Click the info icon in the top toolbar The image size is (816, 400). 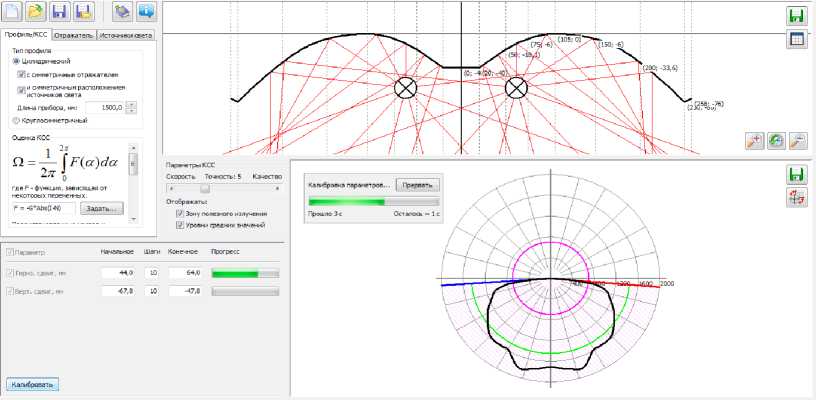(146, 13)
